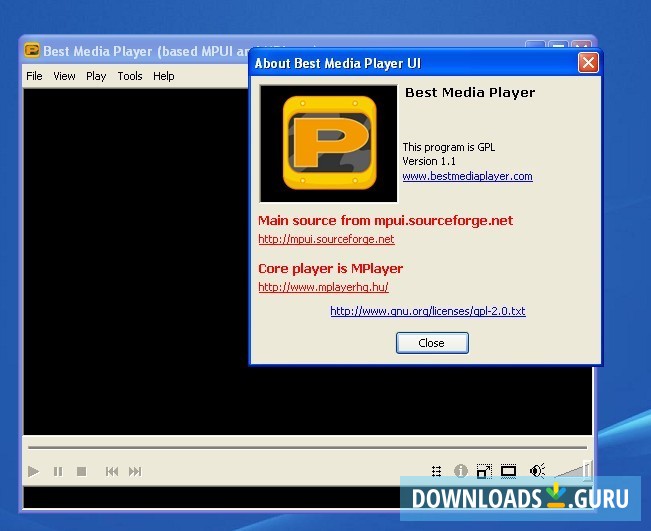Skip to next track button
The width and height of the screenshot is (651, 531).
tap(135, 471)
